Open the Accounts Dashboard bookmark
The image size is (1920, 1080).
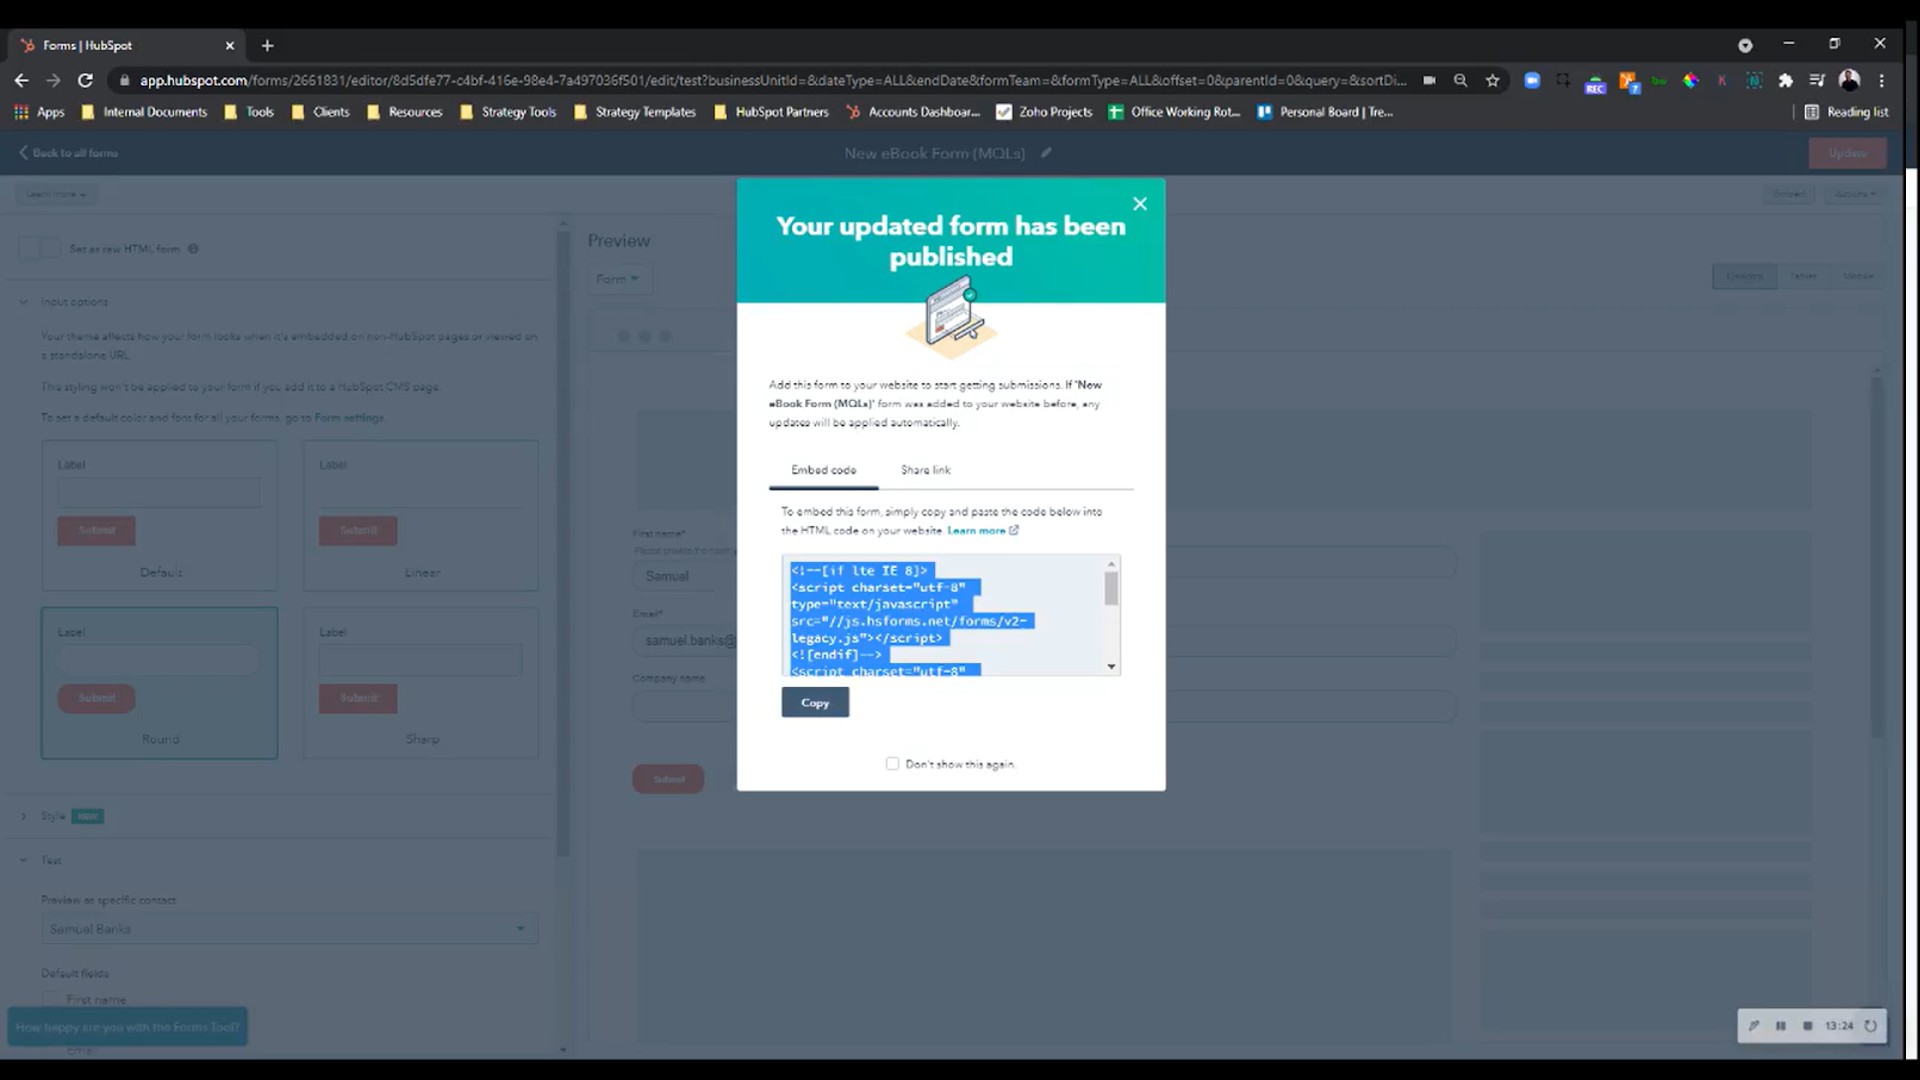click(913, 112)
